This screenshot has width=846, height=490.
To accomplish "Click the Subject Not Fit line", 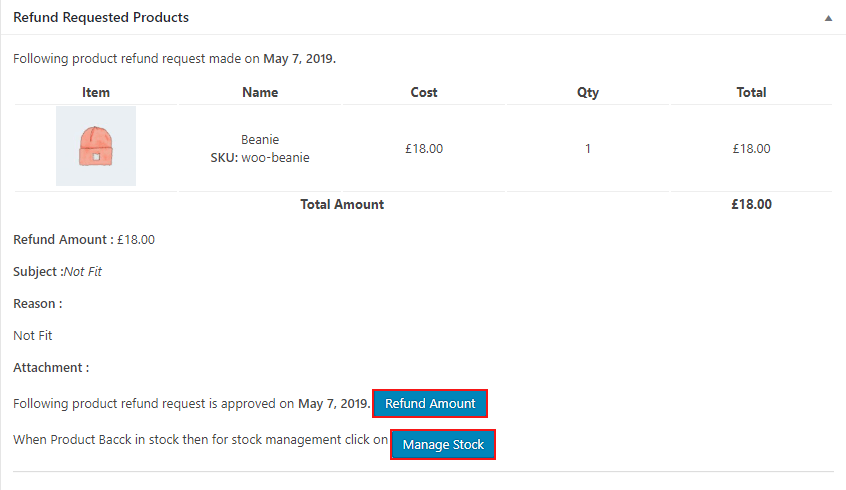I will pos(58,272).
